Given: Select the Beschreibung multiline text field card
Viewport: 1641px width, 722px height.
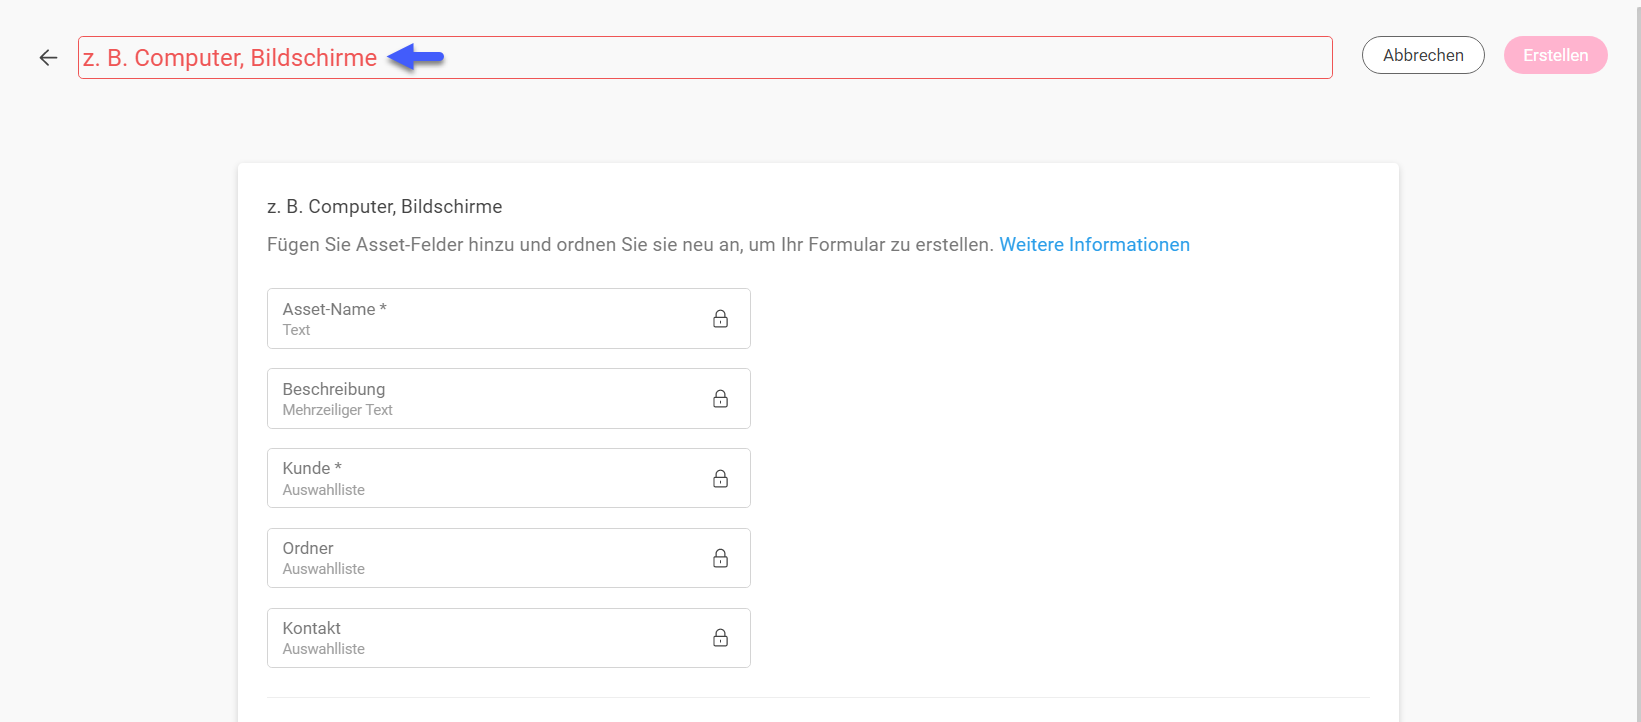Looking at the screenshot, I should coord(508,398).
